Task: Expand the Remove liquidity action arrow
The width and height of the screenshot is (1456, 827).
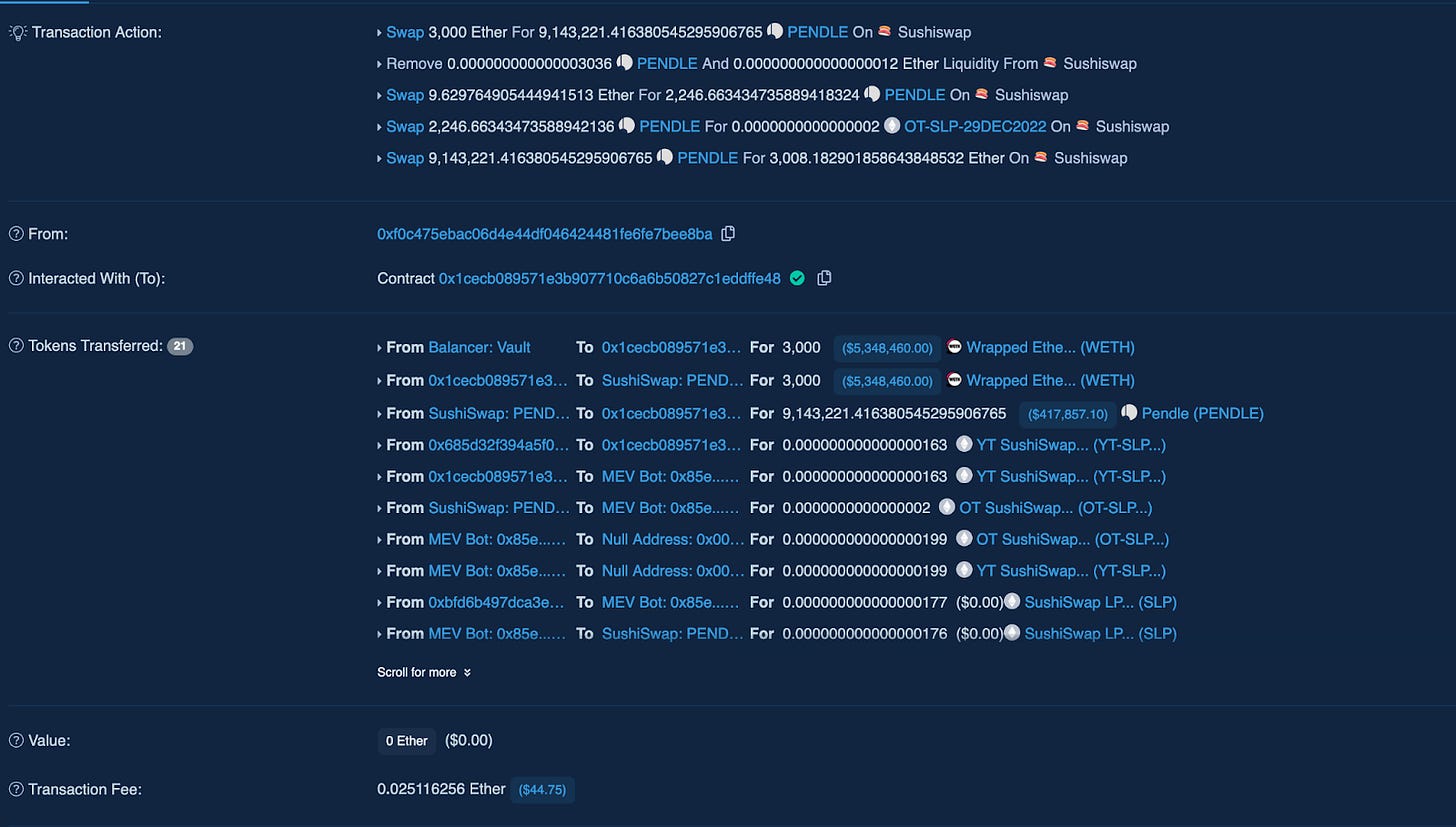Action: 380,63
